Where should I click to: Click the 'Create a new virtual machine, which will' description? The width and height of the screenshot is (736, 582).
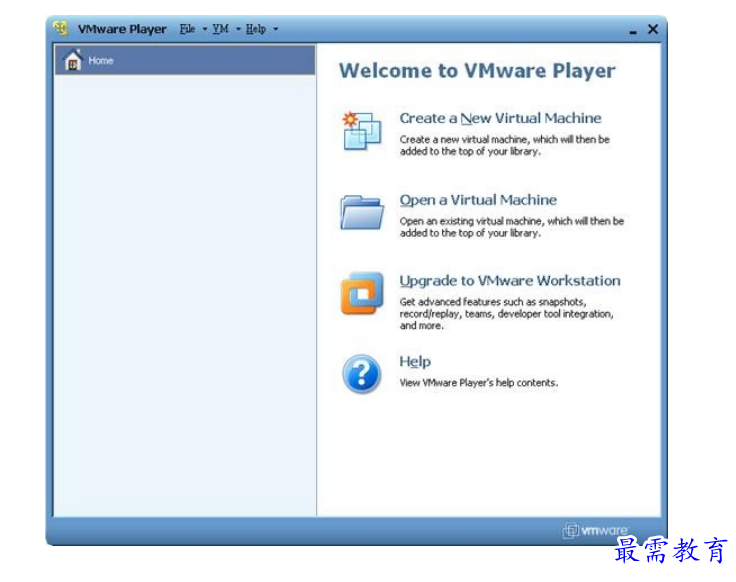click(x=505, y=145)
